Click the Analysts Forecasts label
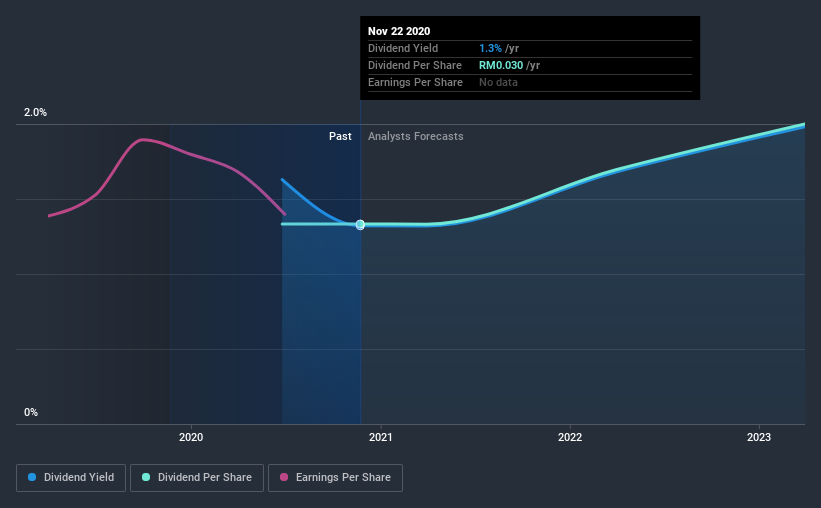This screenshot has width=821, height=508. click(x=416, y=136)
